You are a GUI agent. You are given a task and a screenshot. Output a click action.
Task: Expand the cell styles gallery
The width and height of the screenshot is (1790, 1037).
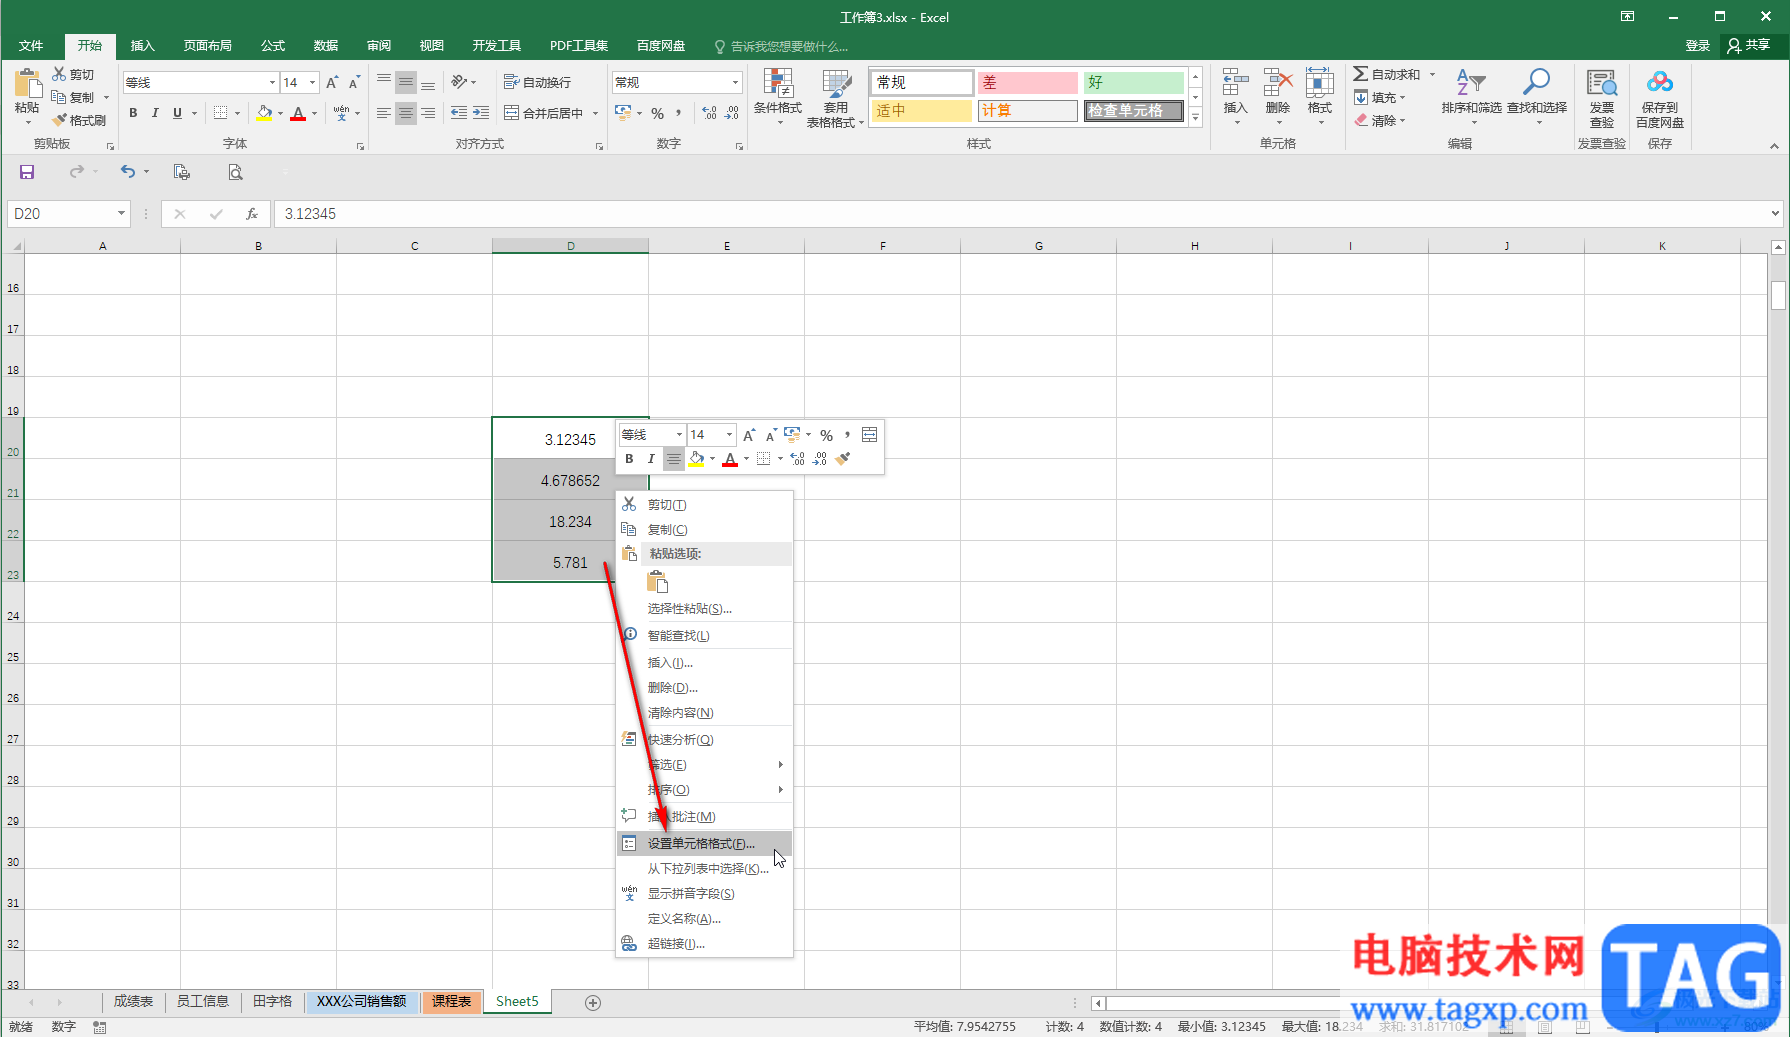click(x=1195, y=117)
